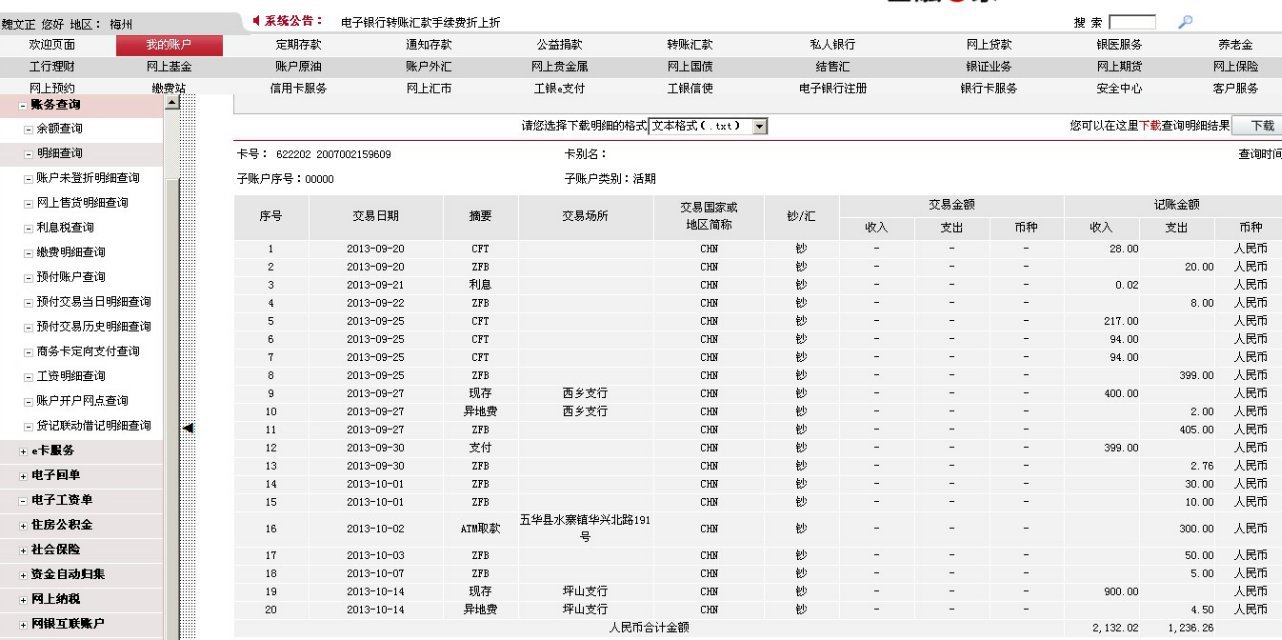Click the sidebar scroll up arrow

172,103
